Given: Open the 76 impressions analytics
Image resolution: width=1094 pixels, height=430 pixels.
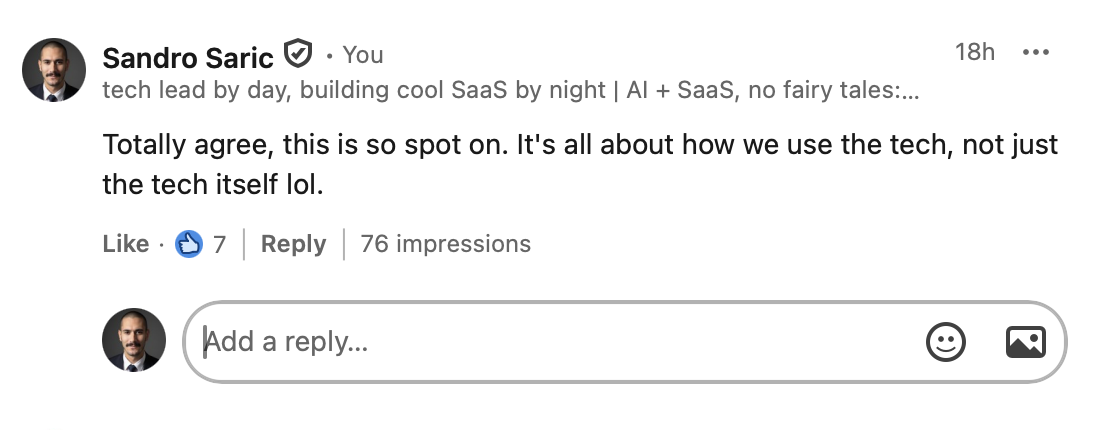Looking at the screenshot, I should coord(445,243).
